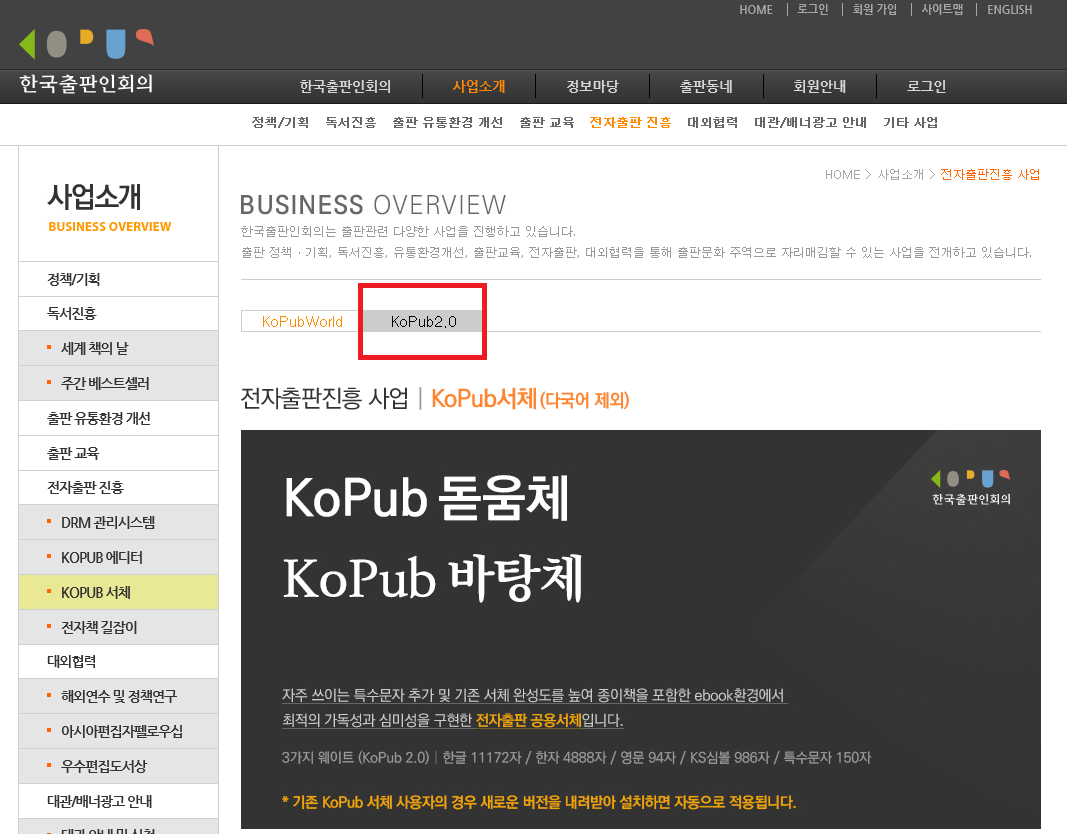The image size is (1067, 834).
Task: Open 출판 교육 in the left sidebar
Action: [118, 453]
